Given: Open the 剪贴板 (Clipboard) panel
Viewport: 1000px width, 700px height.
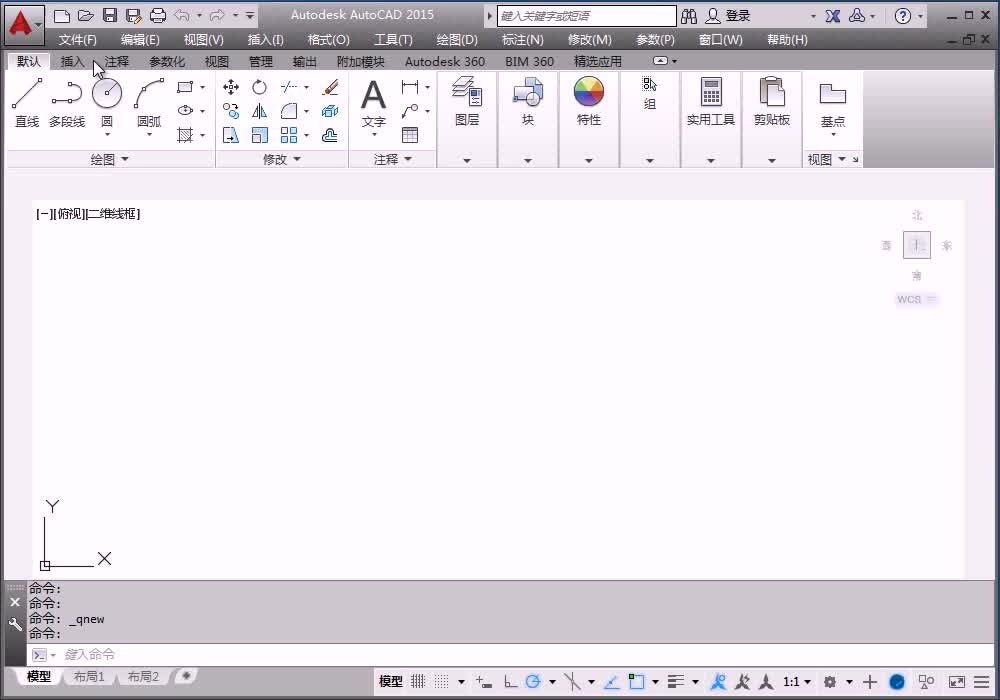Looking at the screenshot, I should click(x=772, y=101).
